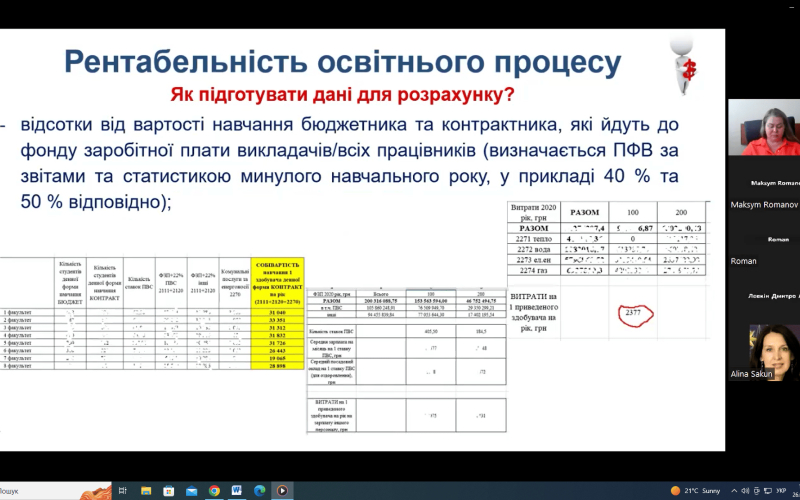Viewport: 800px width, 500px height.
Task: Select the top presenter video thumbnail
Action: click(764, 127)
